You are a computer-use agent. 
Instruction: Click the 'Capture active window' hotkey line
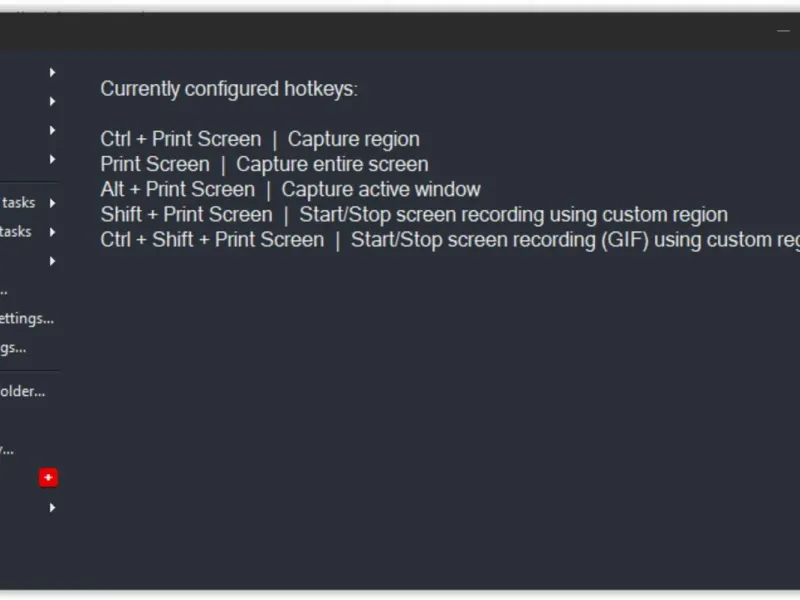(x=290, y=190)
